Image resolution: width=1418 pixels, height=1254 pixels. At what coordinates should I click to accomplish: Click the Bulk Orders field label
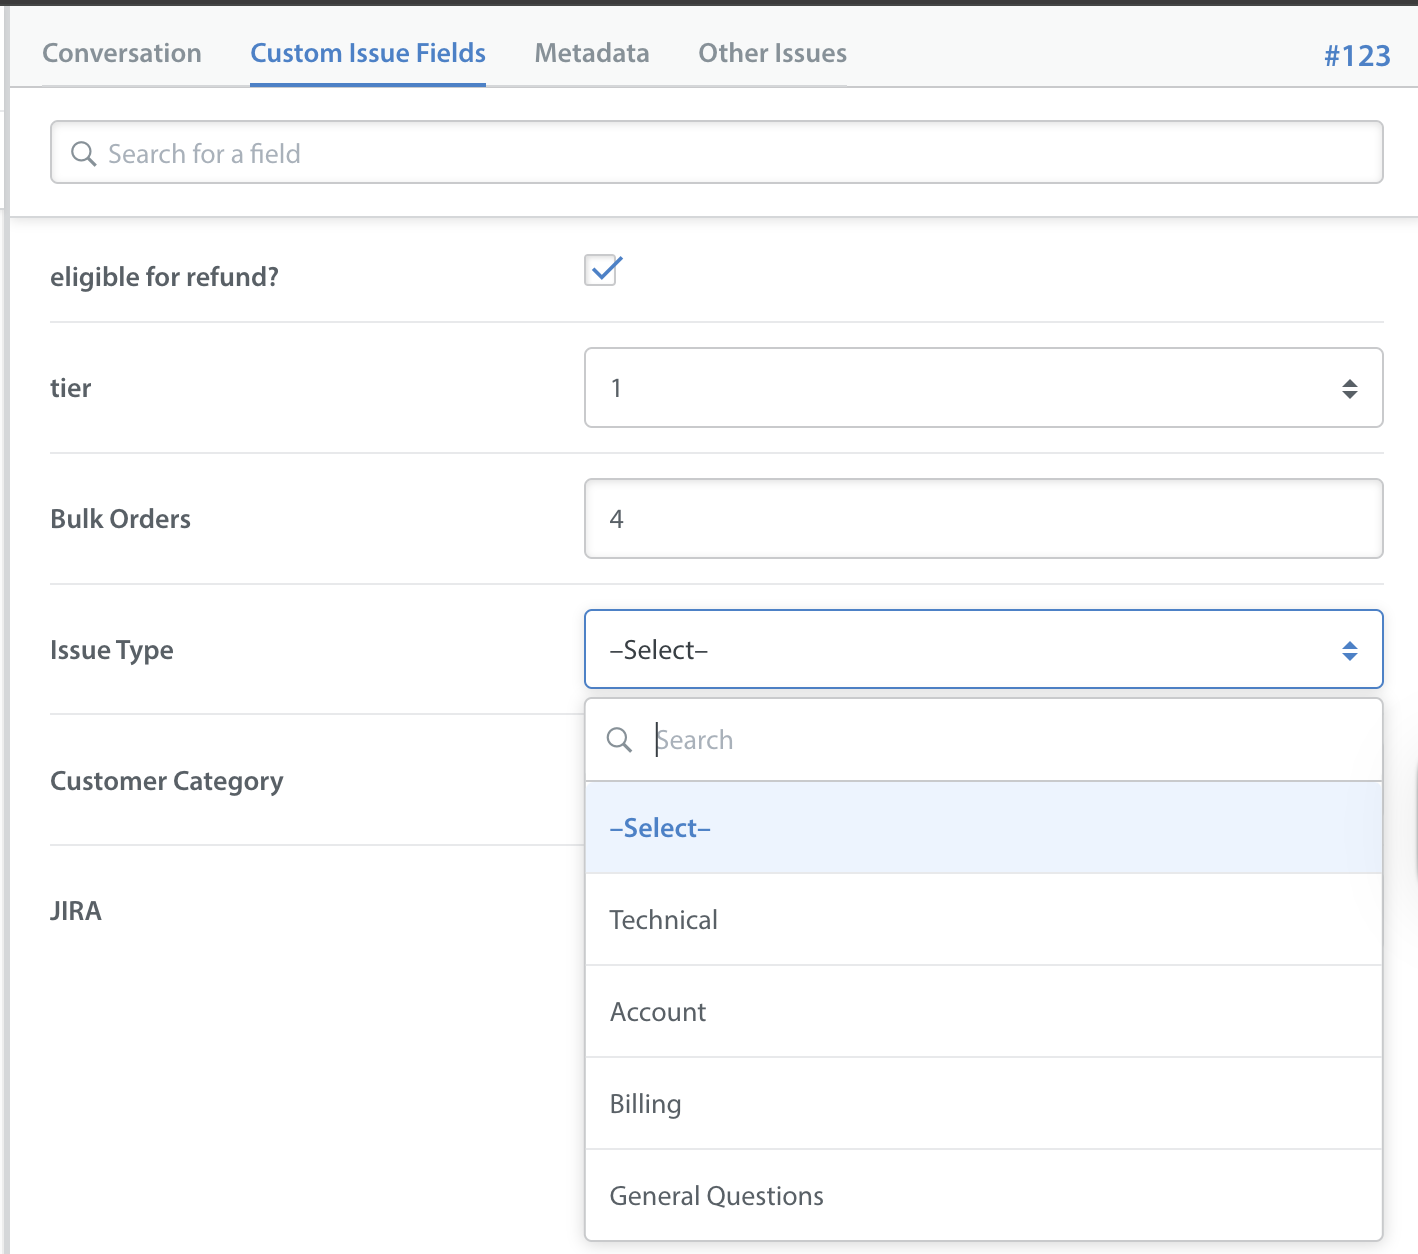(x=120, y=519)
